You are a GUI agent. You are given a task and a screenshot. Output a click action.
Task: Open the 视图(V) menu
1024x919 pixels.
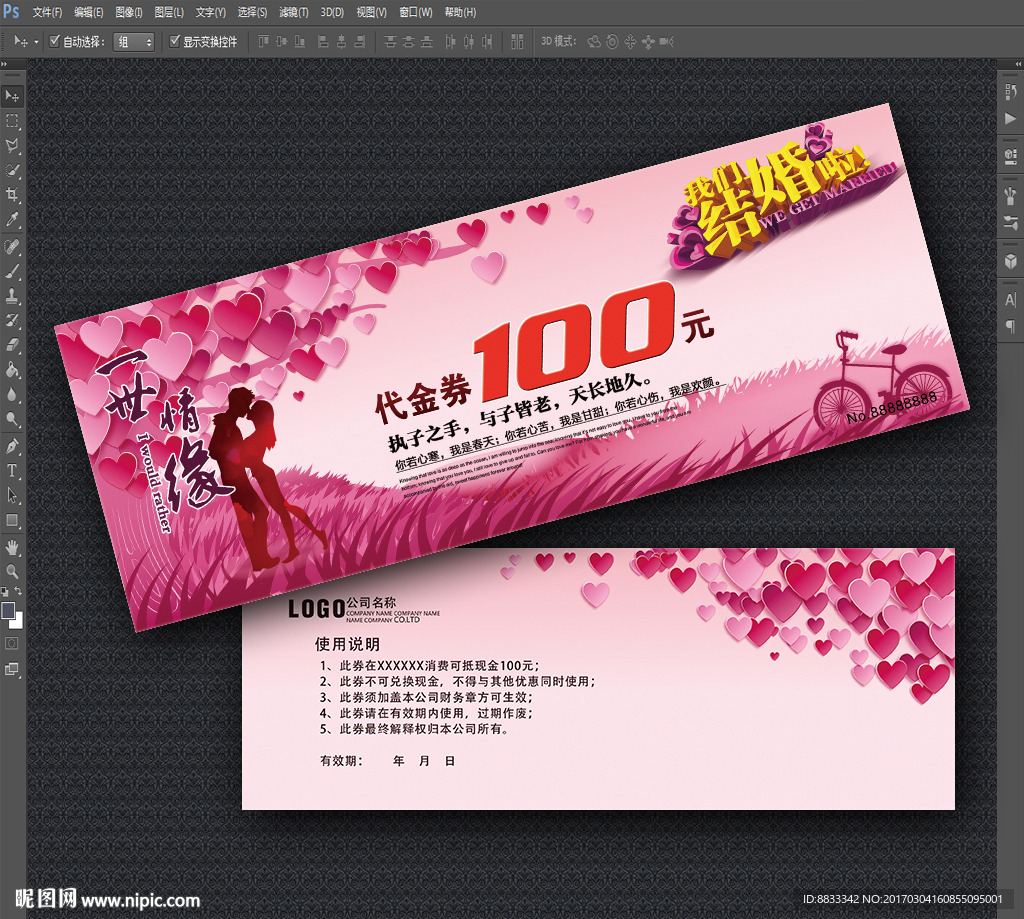[x=371, y=12]
